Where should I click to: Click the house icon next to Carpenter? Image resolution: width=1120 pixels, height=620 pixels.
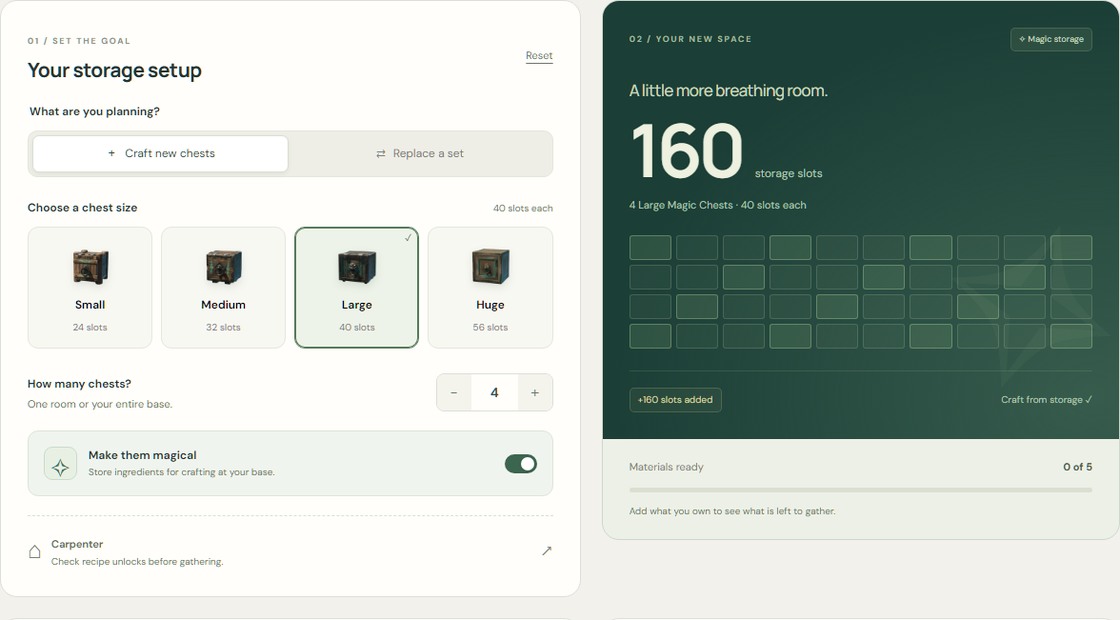[34, 551]
